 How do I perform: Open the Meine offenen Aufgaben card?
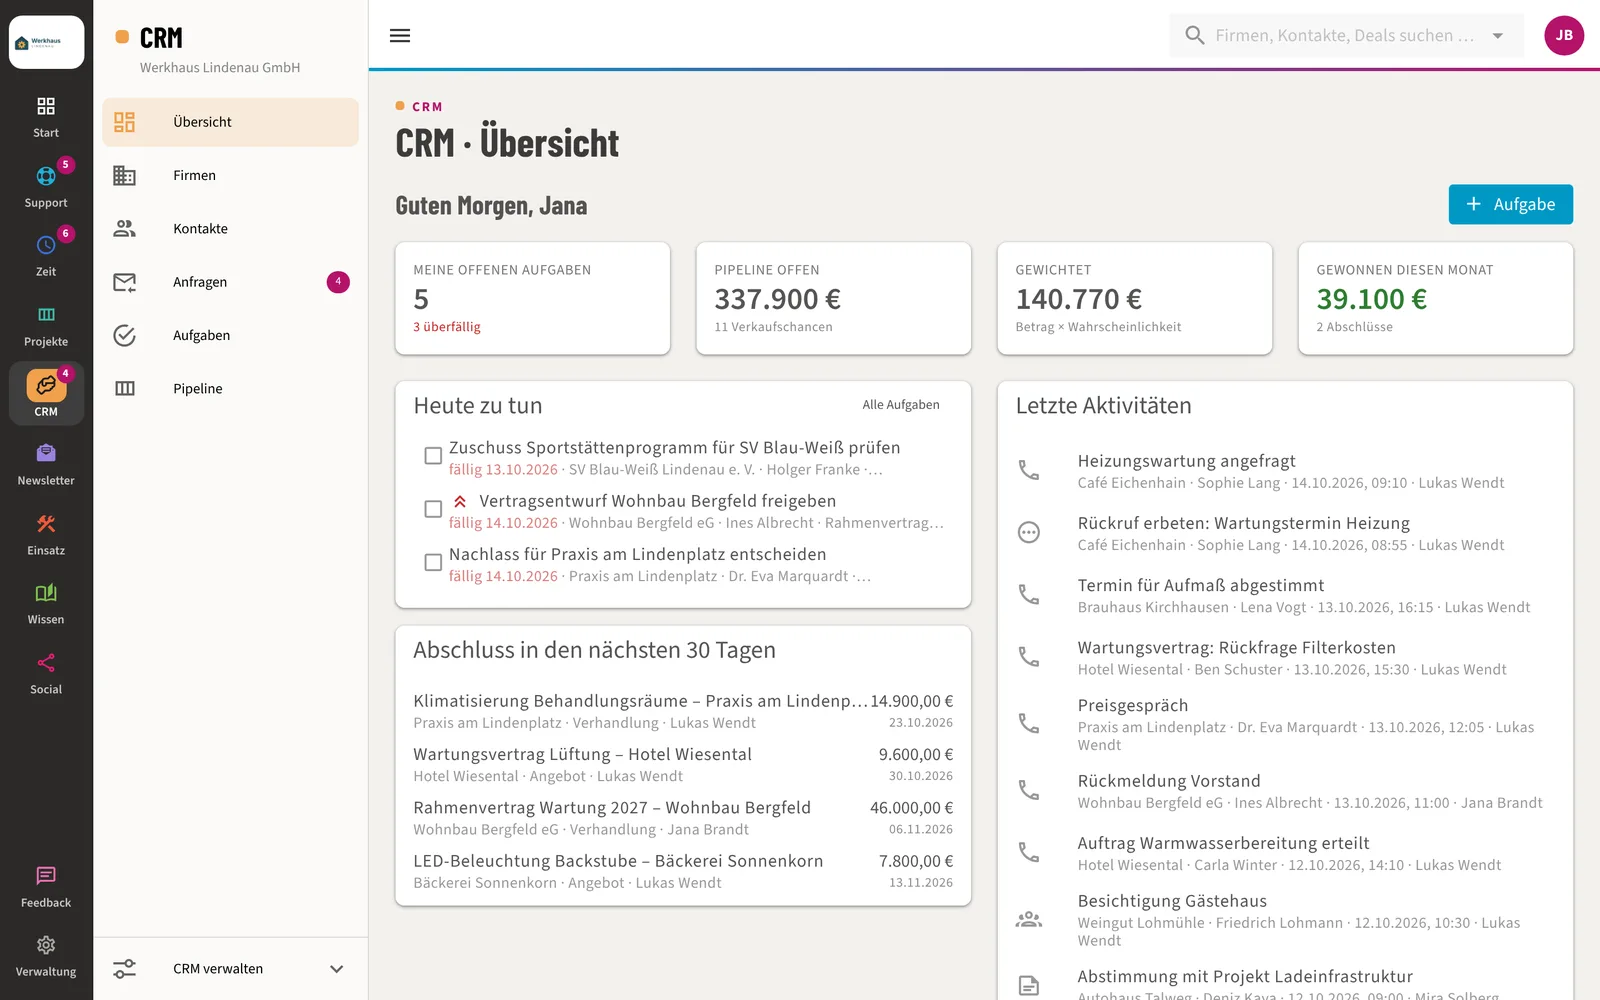click(x=533, y=298)
